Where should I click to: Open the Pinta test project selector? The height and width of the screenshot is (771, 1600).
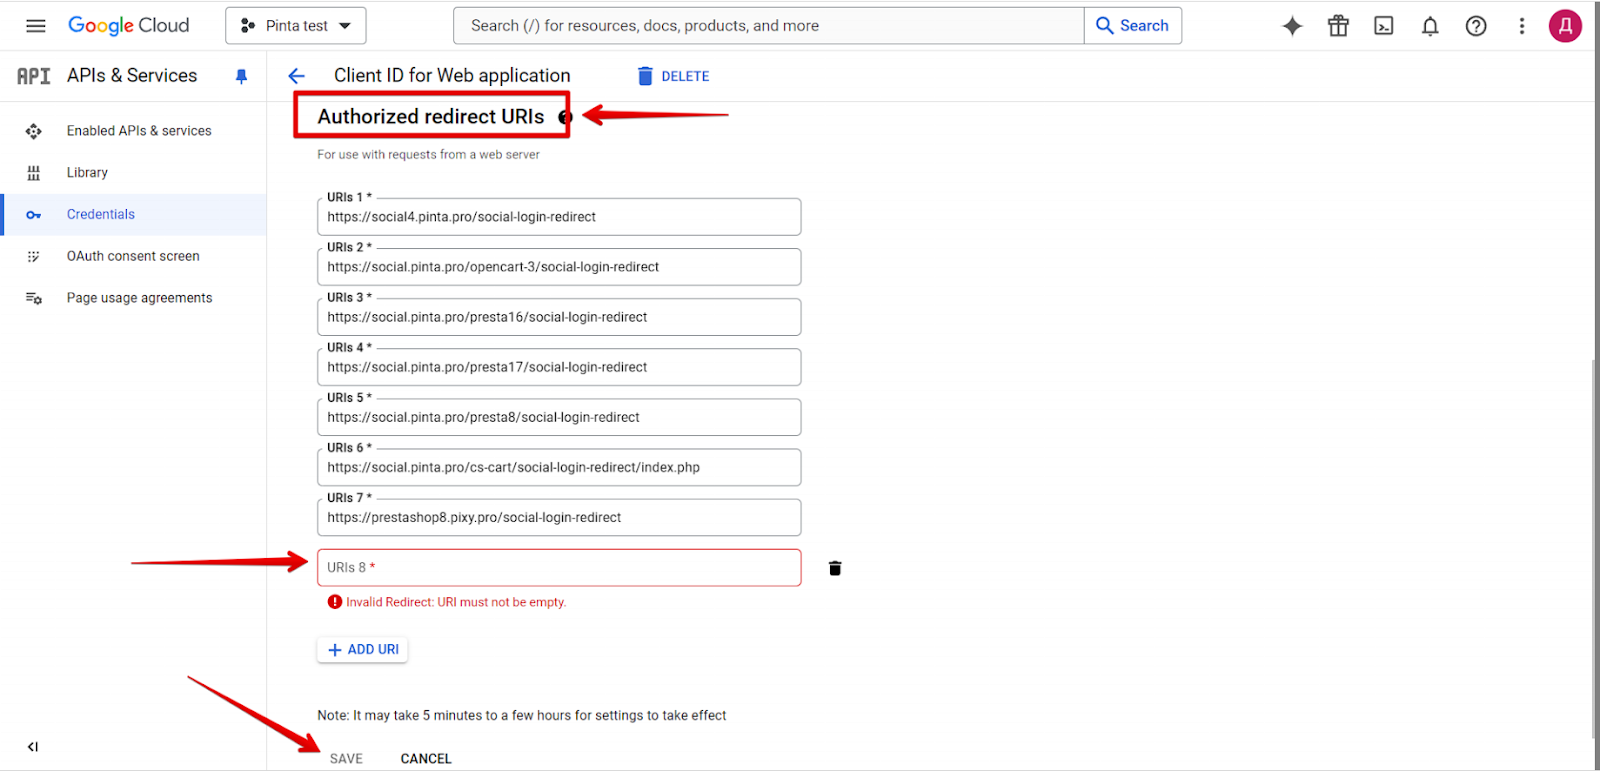pyautogui.click(x=296, y=26)
